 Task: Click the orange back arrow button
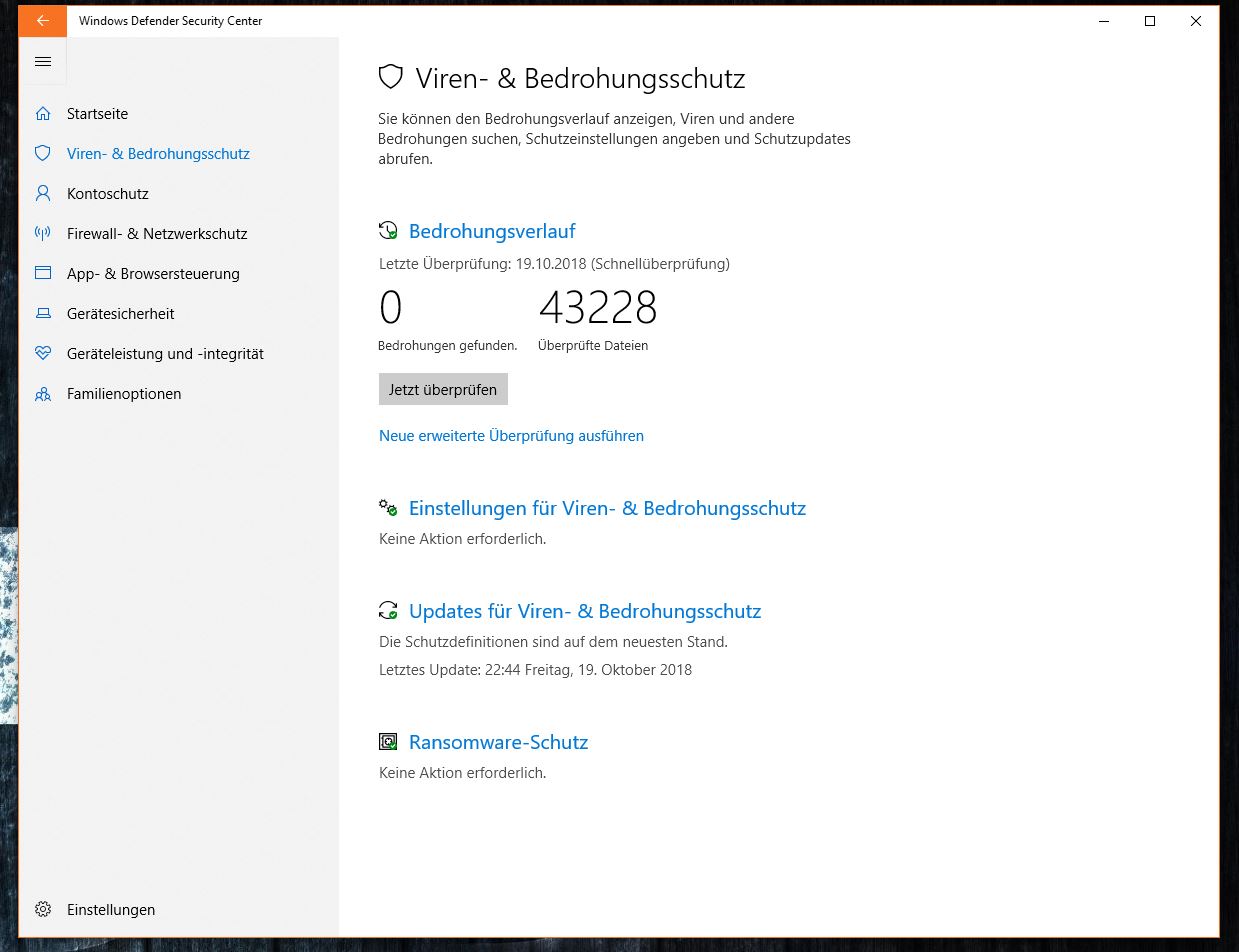click(43, 21)
